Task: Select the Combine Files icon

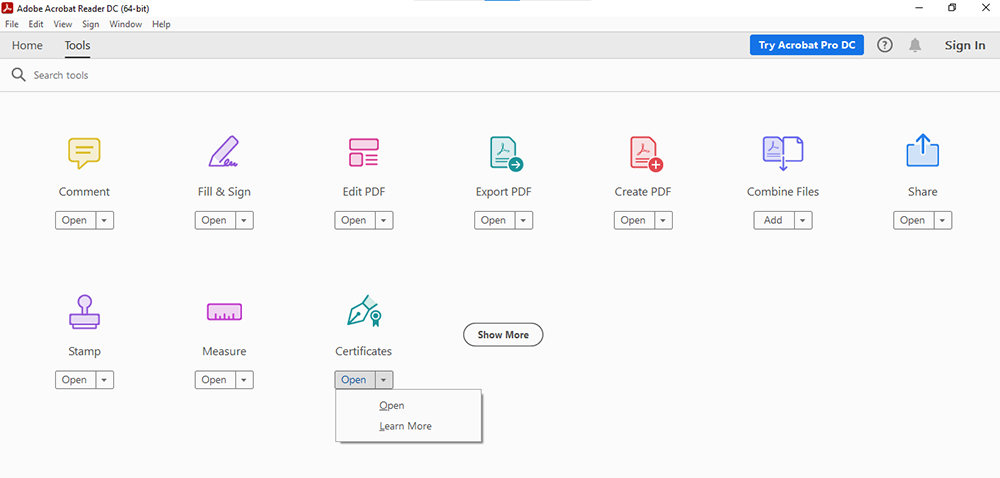Action: click(x=782, y=152)
